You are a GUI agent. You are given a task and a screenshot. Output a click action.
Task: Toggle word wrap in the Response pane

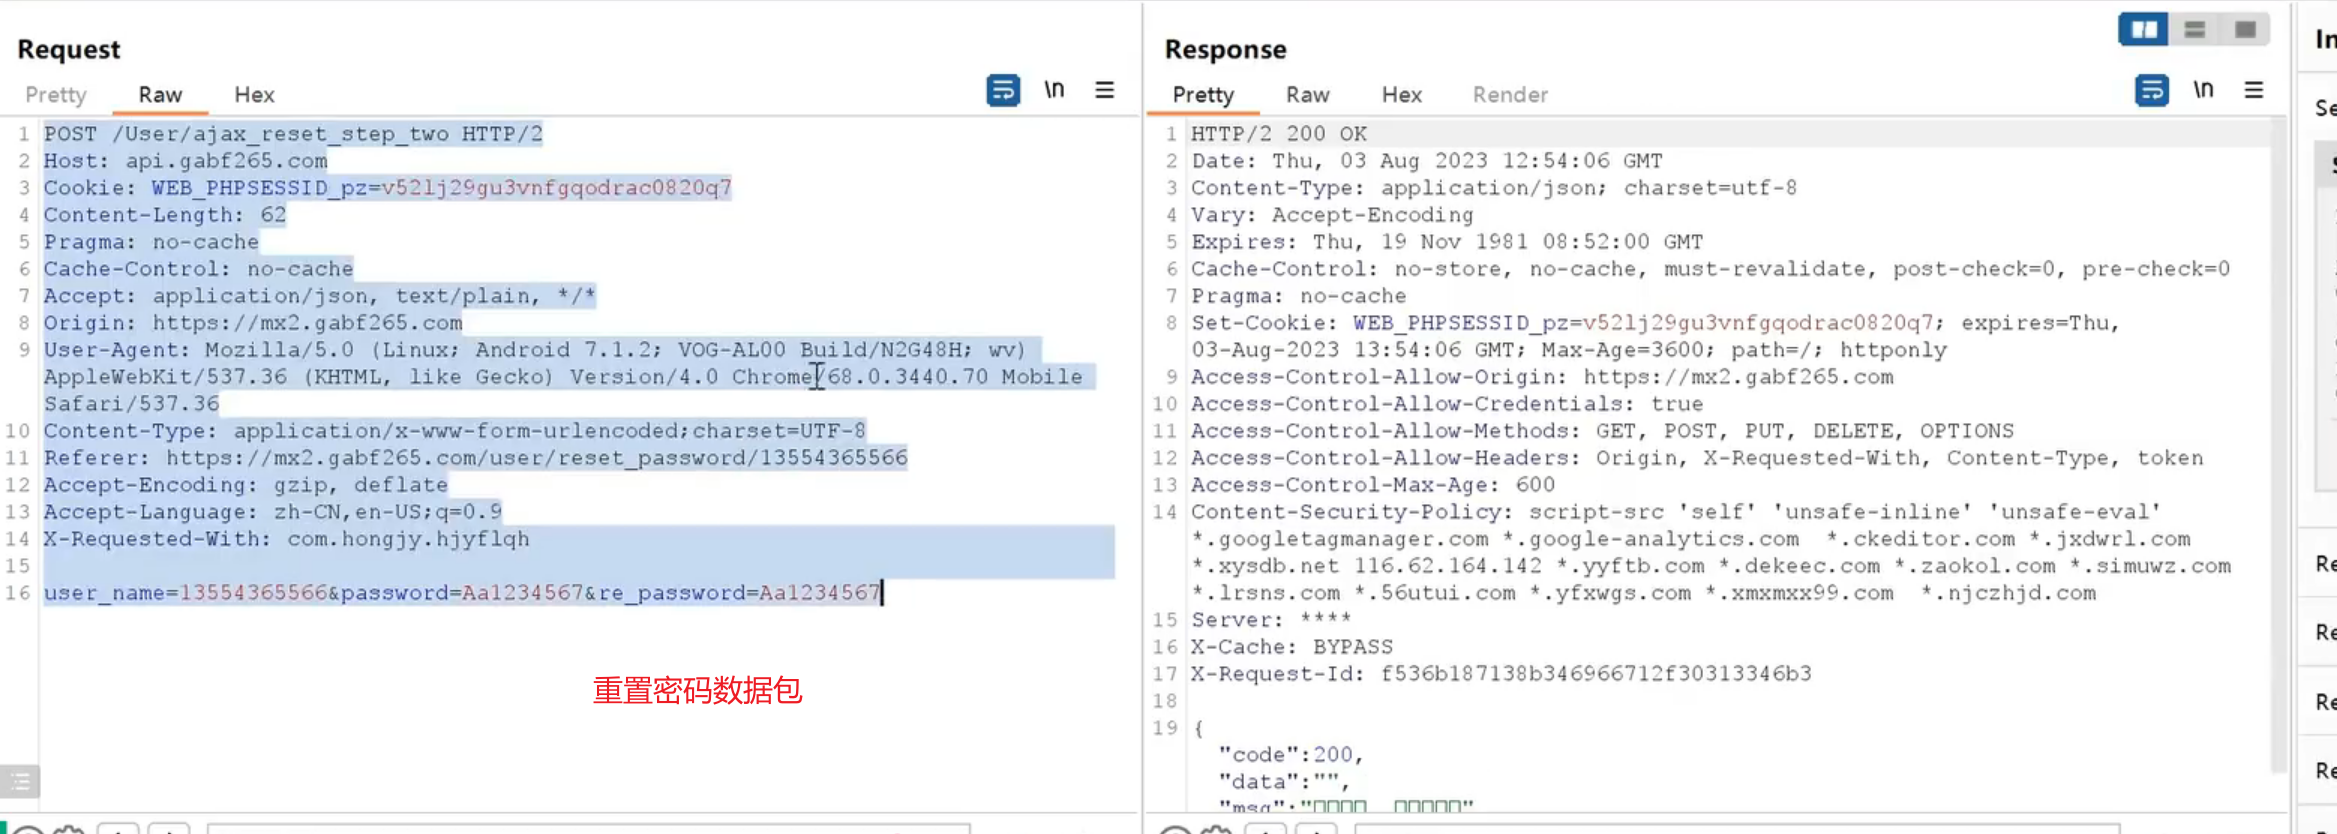[x=2151, y=90]
